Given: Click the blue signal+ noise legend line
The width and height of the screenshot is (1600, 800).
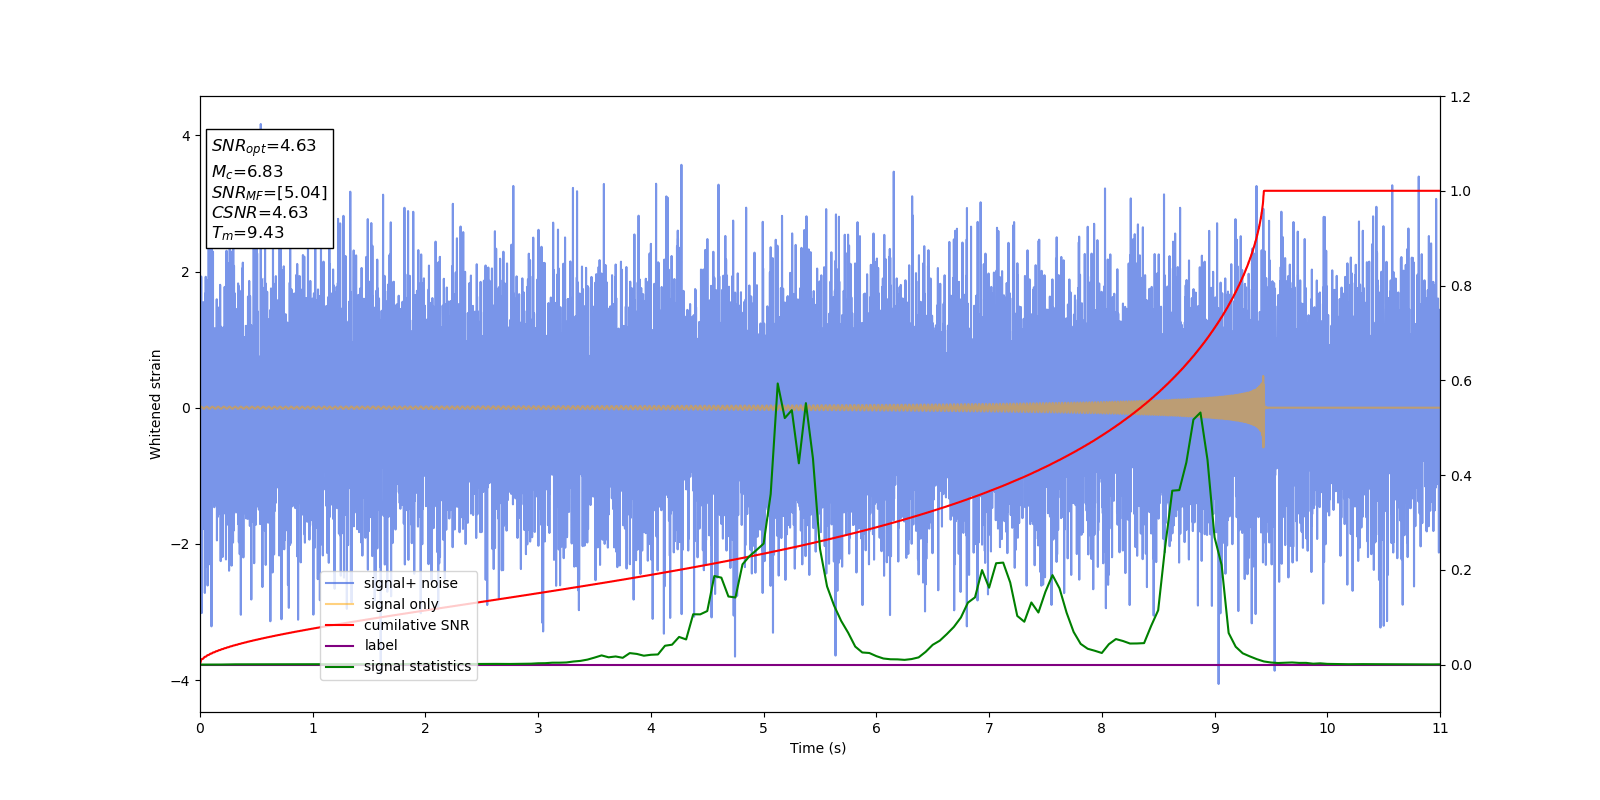Looking at the screenshot, I should click(x=340, y=583).
